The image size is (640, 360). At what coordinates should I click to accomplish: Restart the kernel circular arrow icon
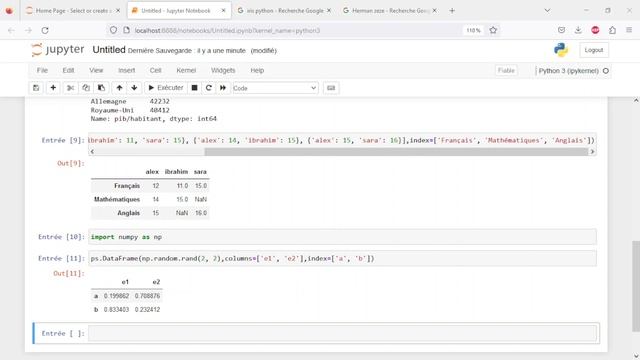[209, 88]
